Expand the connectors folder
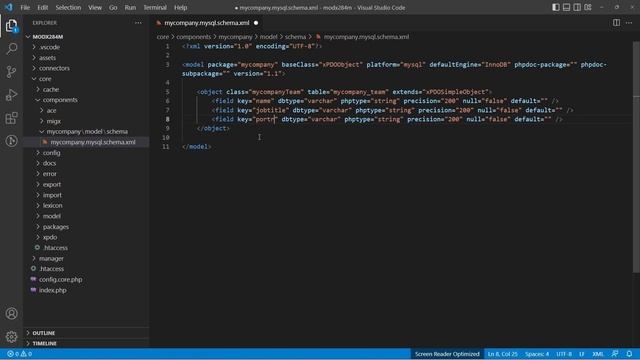The width and height of the screenshot is (640, 360). (54, 68)
